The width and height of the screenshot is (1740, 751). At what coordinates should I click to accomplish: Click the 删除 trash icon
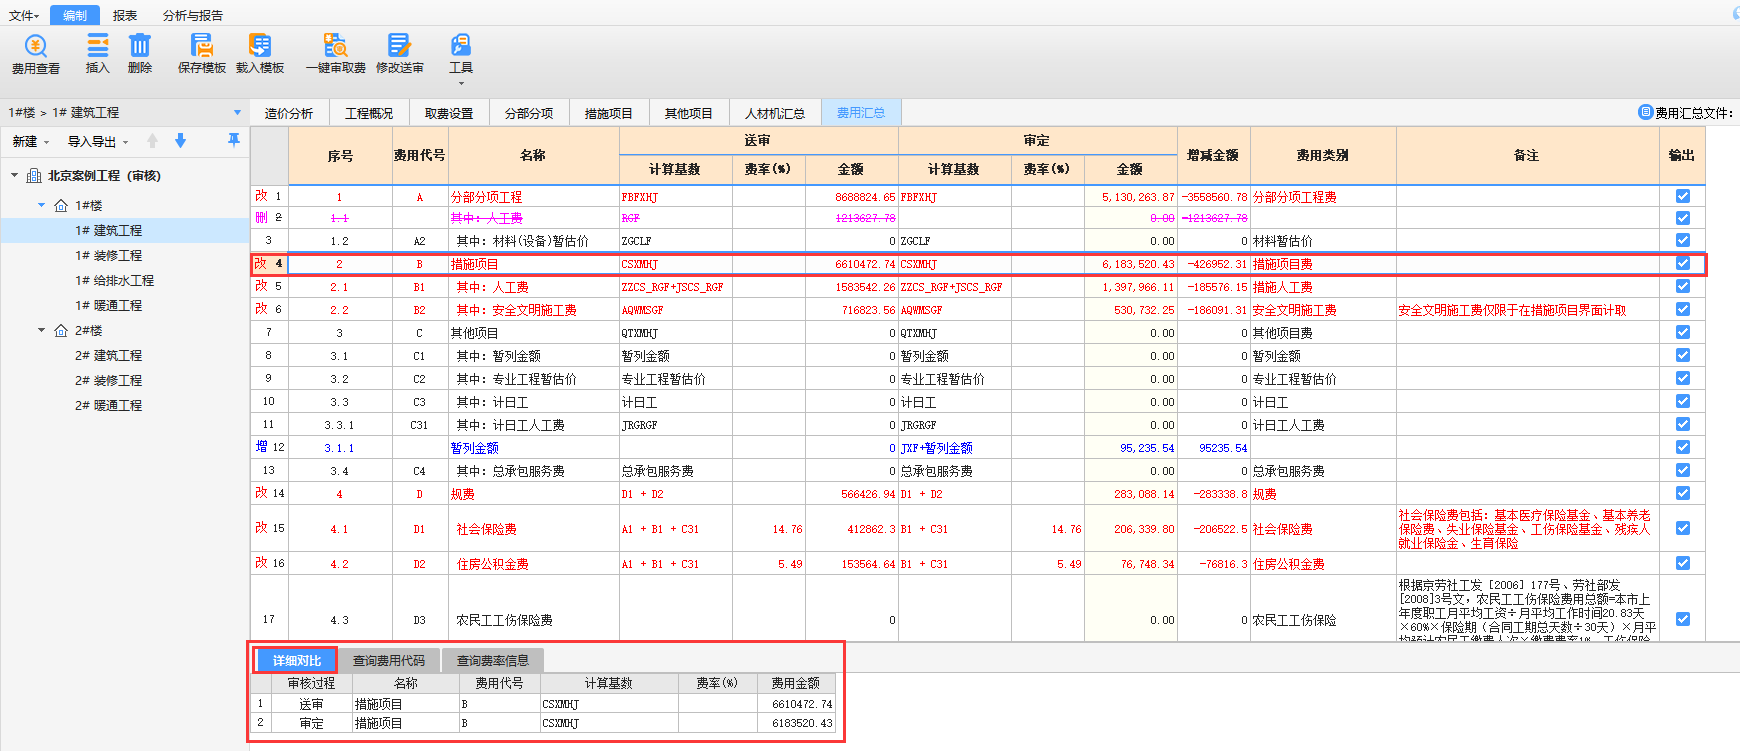coord(140,47)
